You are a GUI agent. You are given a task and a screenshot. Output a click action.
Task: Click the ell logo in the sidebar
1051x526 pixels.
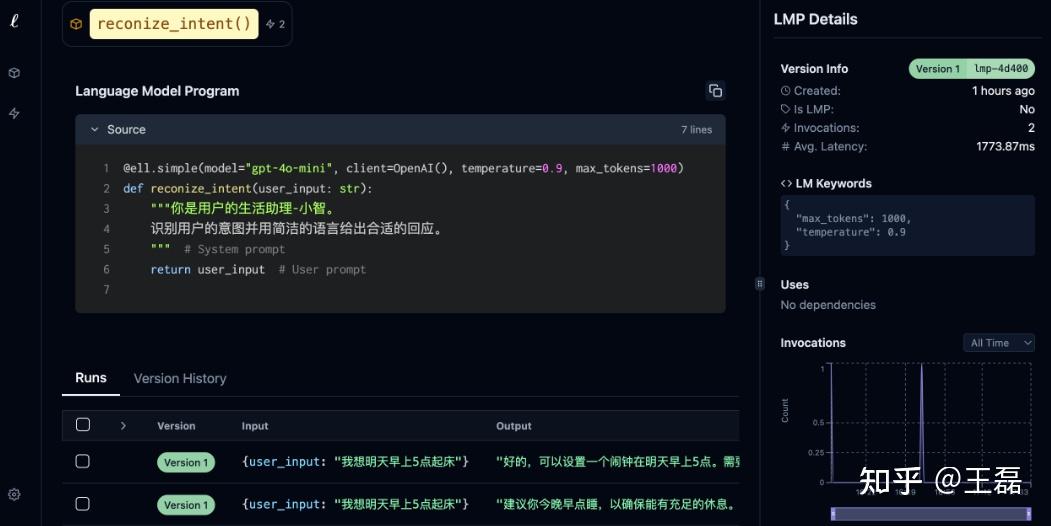pyautogui.click(x=14, y=22)
